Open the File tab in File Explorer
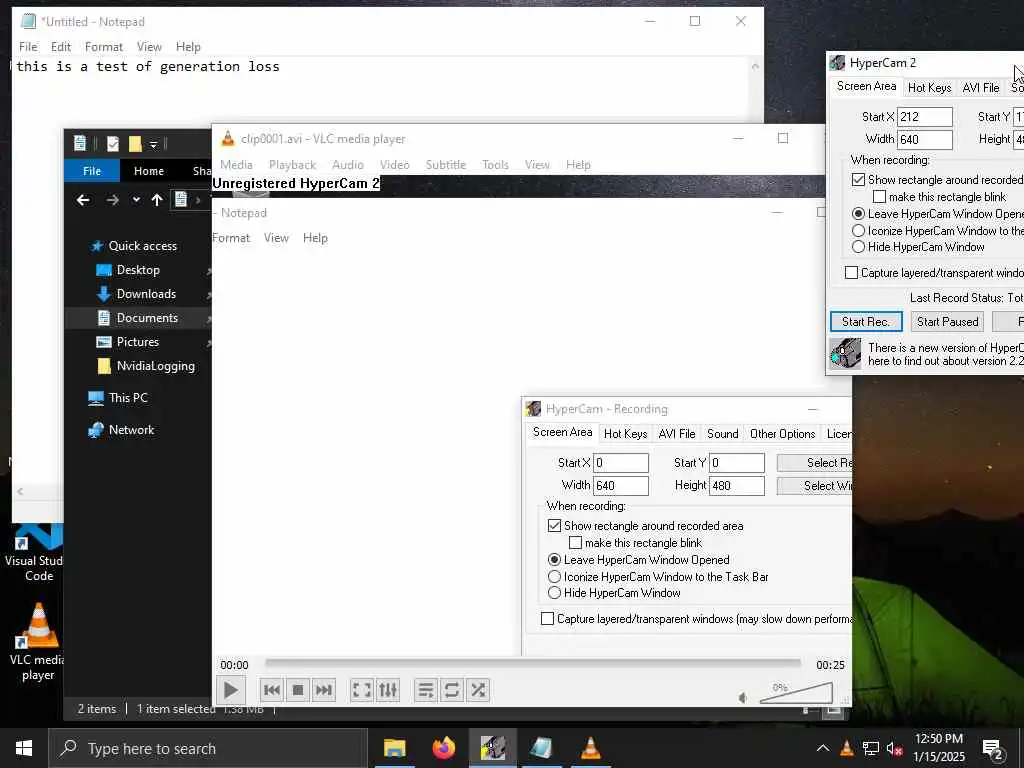This screenshot has width=1024, height=768. [92, 171]
